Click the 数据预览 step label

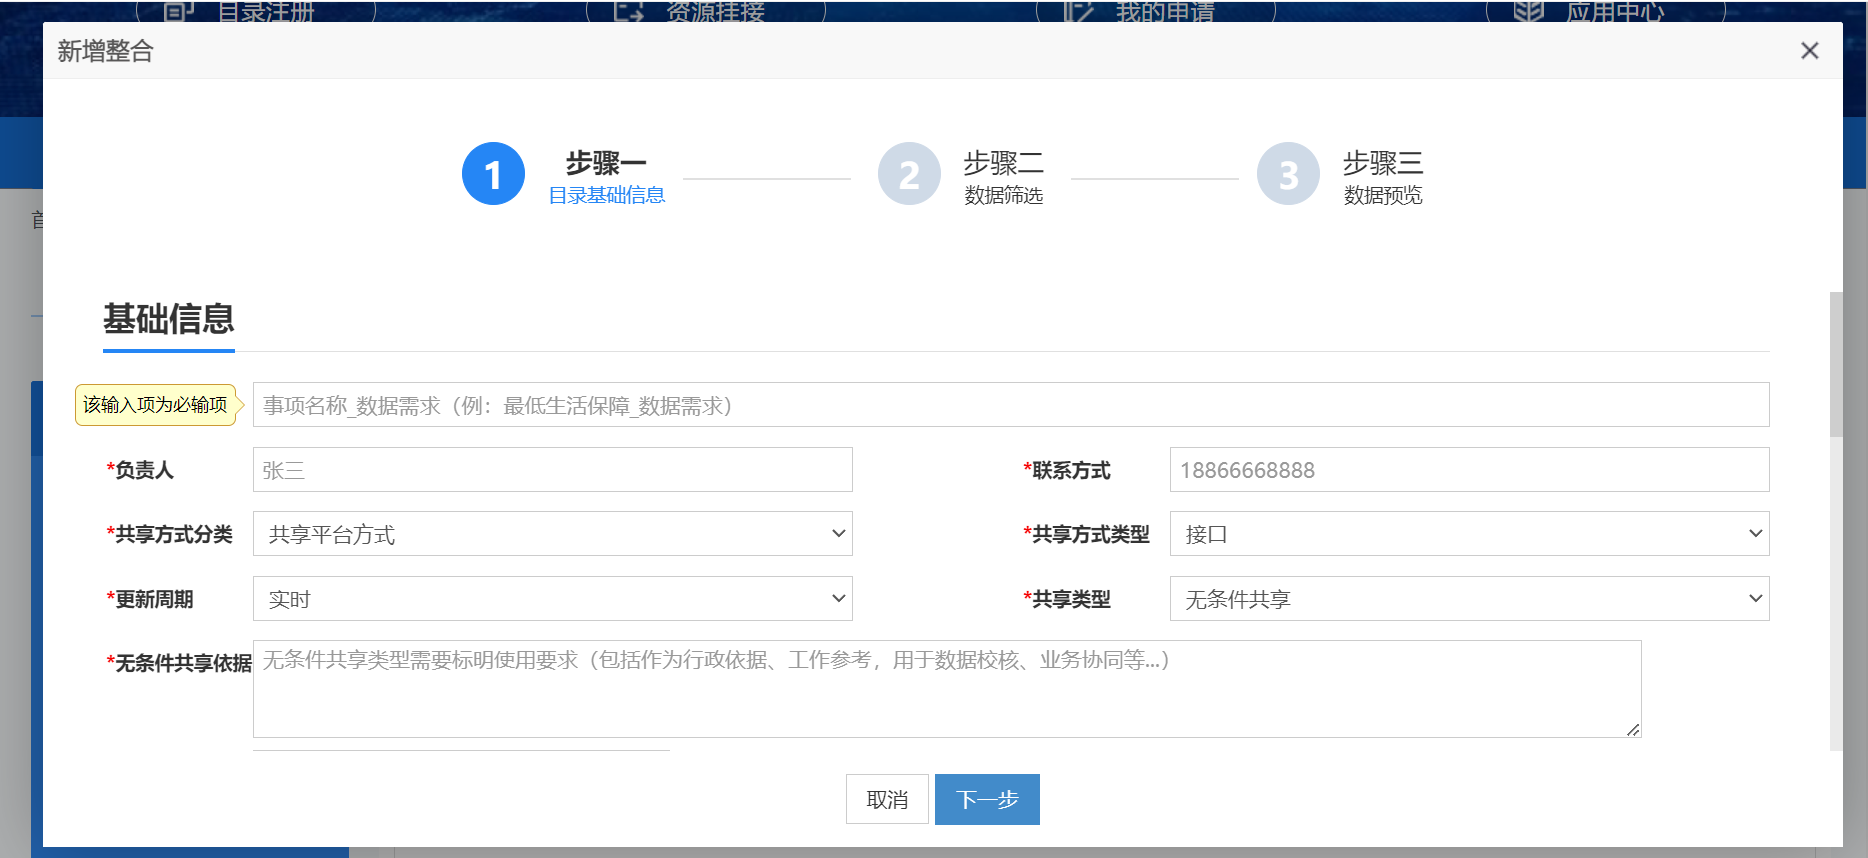point(1383,195)
